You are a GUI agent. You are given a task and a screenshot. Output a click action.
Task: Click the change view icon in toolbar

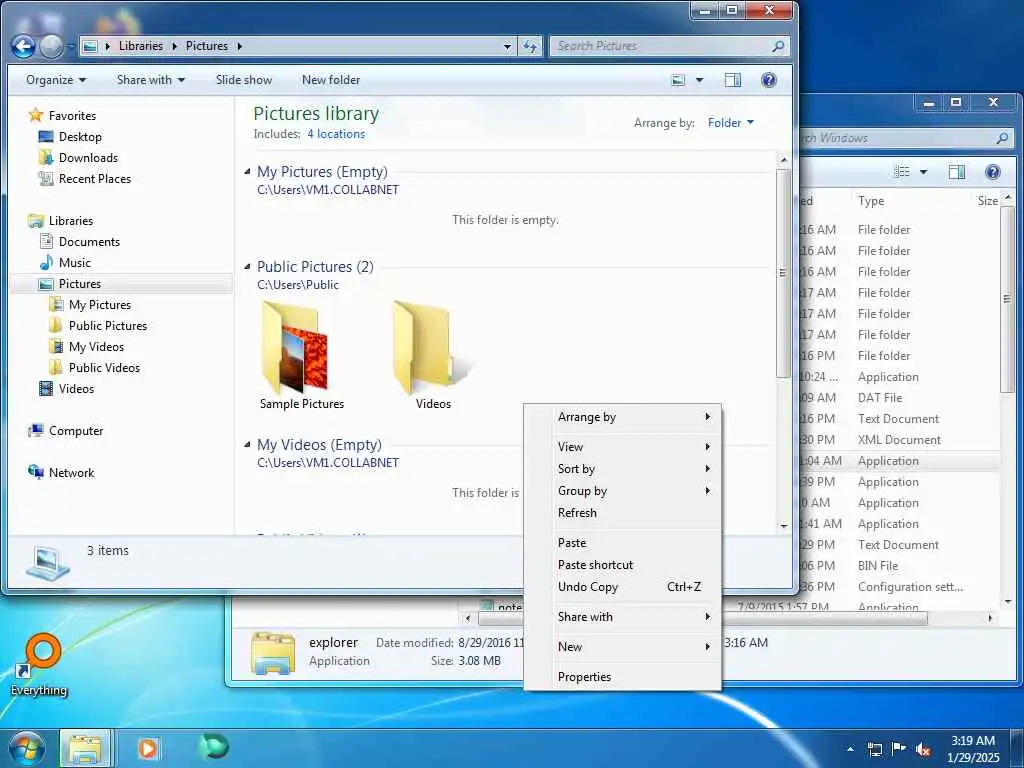click(x=679, y=80)
